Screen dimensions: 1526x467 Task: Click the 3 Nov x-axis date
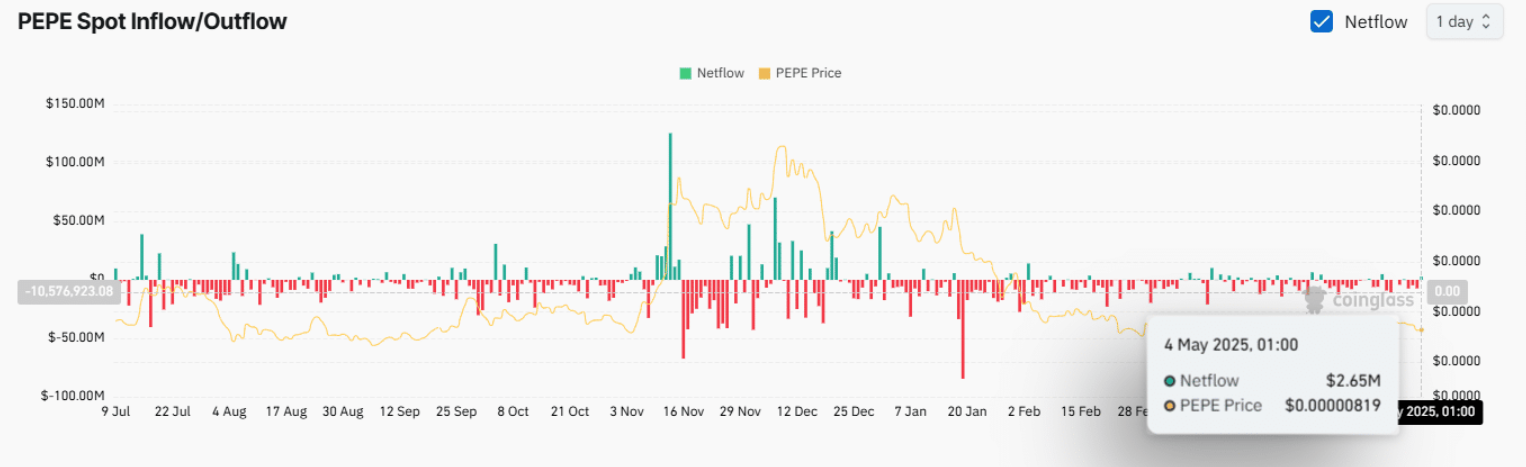627,411
